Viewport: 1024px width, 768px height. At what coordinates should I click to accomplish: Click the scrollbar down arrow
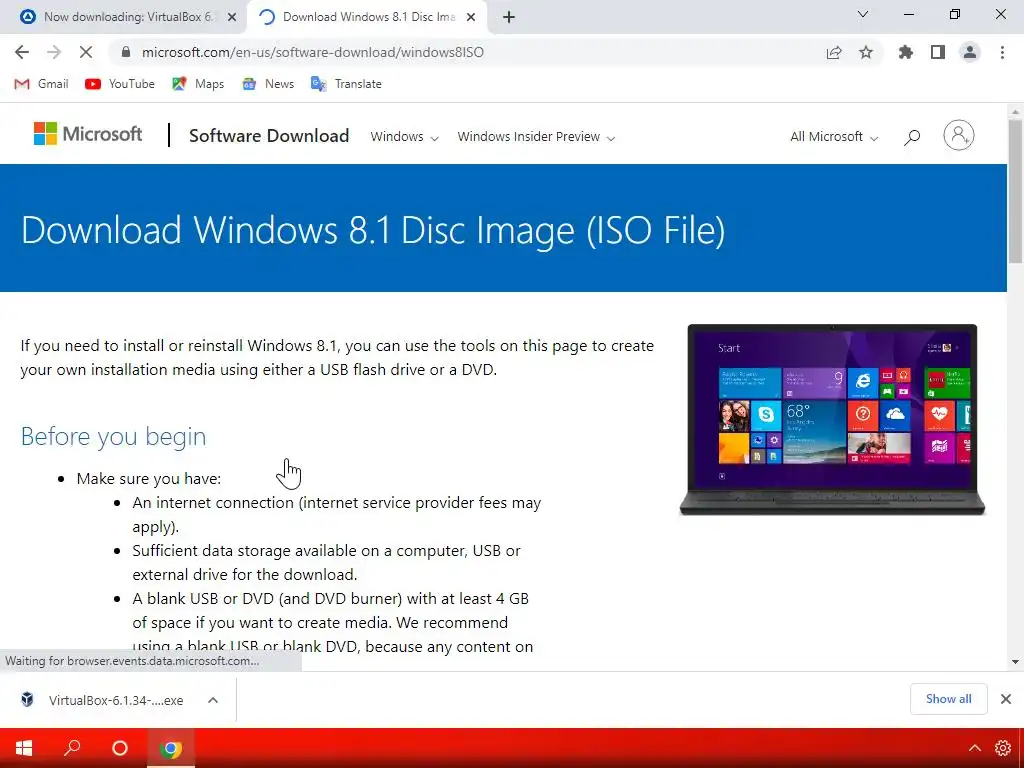point(1015,662)
